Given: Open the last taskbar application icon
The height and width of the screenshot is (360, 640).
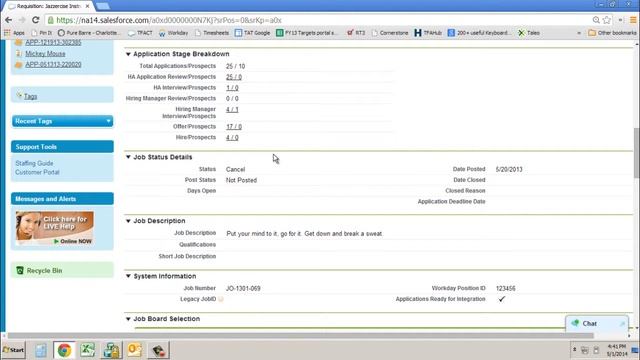Looking at the screenshot, I should [x=158, y=350].
